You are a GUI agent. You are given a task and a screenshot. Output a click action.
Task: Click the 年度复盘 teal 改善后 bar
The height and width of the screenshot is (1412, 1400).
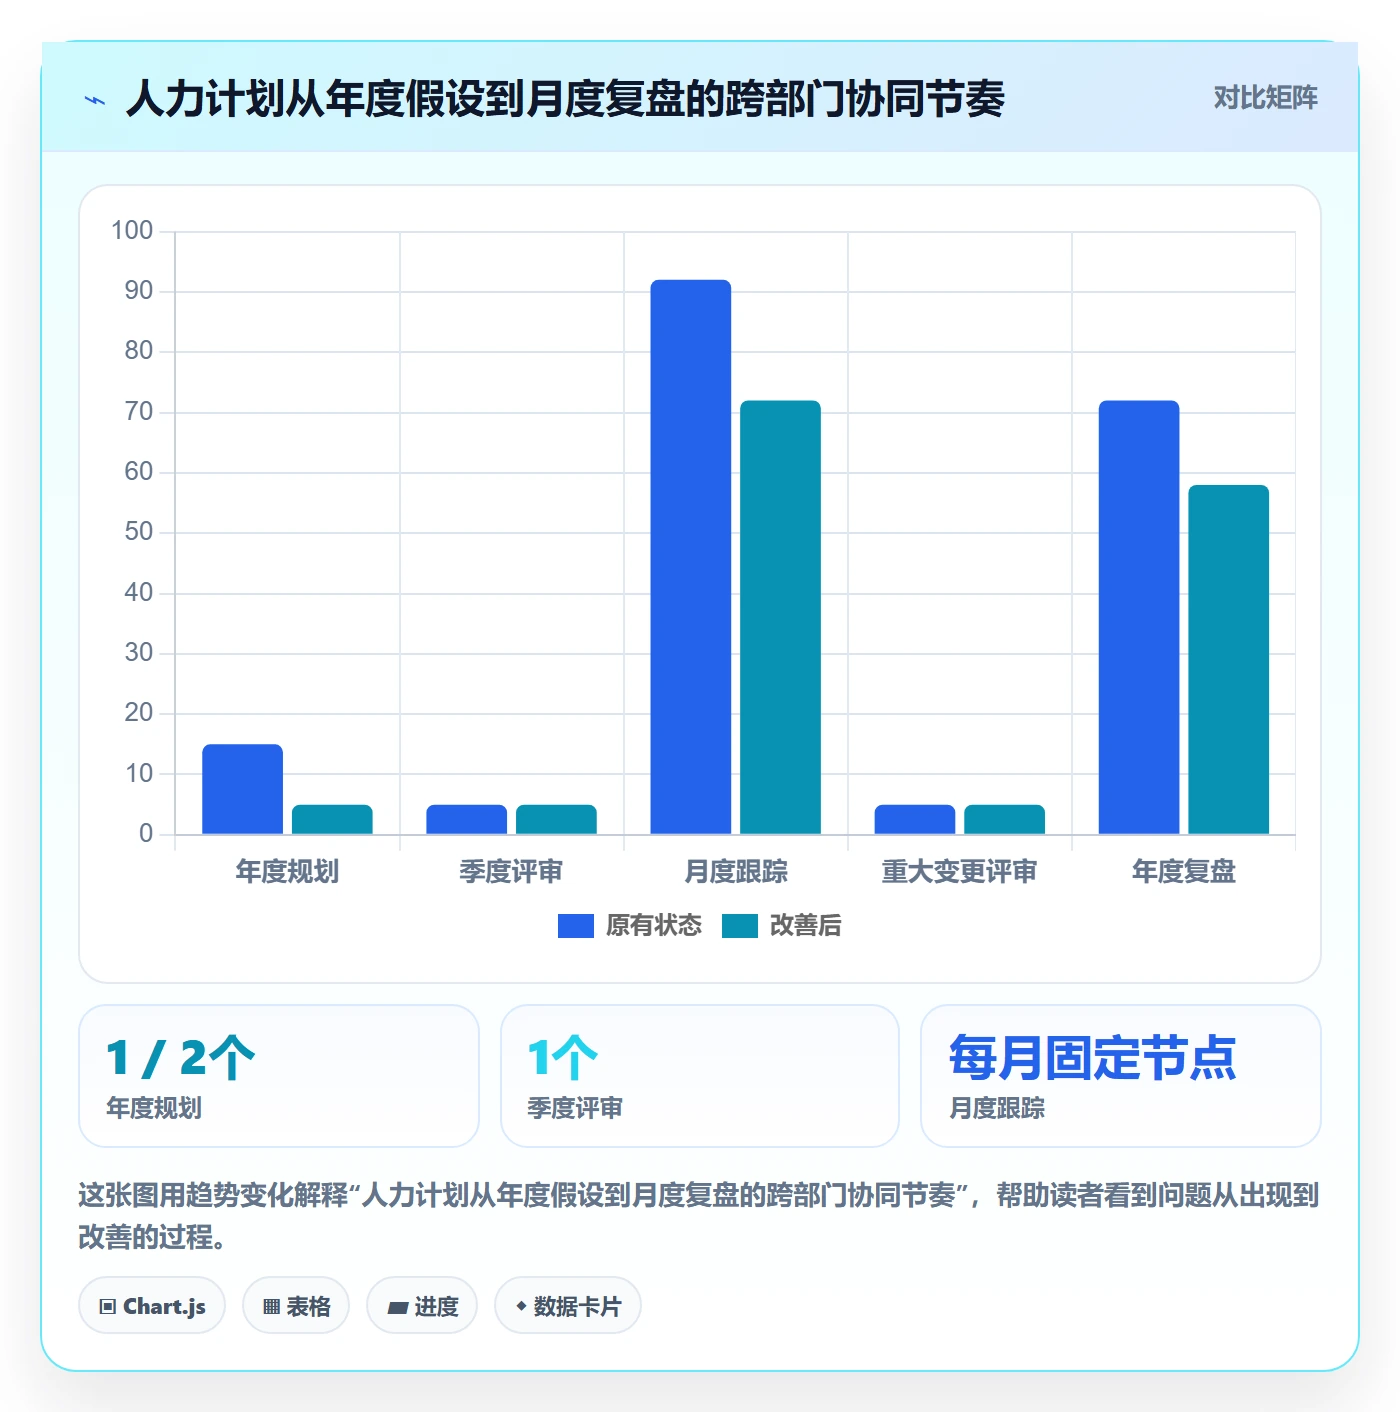point(1228,659)
